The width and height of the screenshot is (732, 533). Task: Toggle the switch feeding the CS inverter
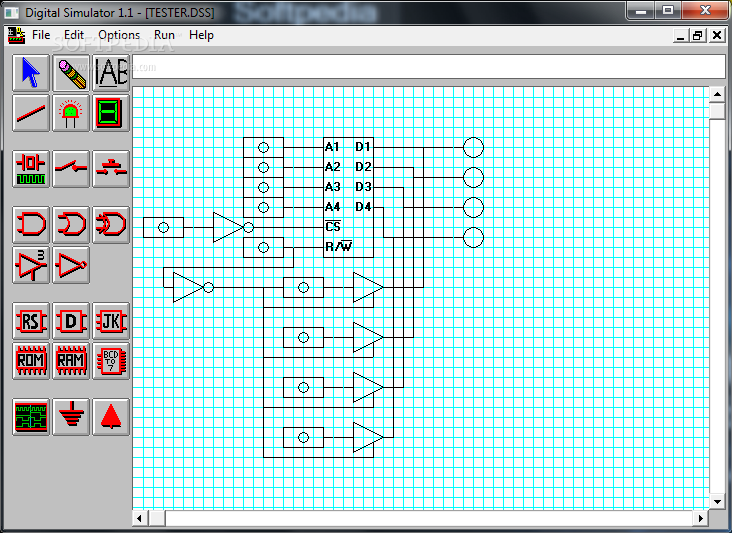point(163,227)
